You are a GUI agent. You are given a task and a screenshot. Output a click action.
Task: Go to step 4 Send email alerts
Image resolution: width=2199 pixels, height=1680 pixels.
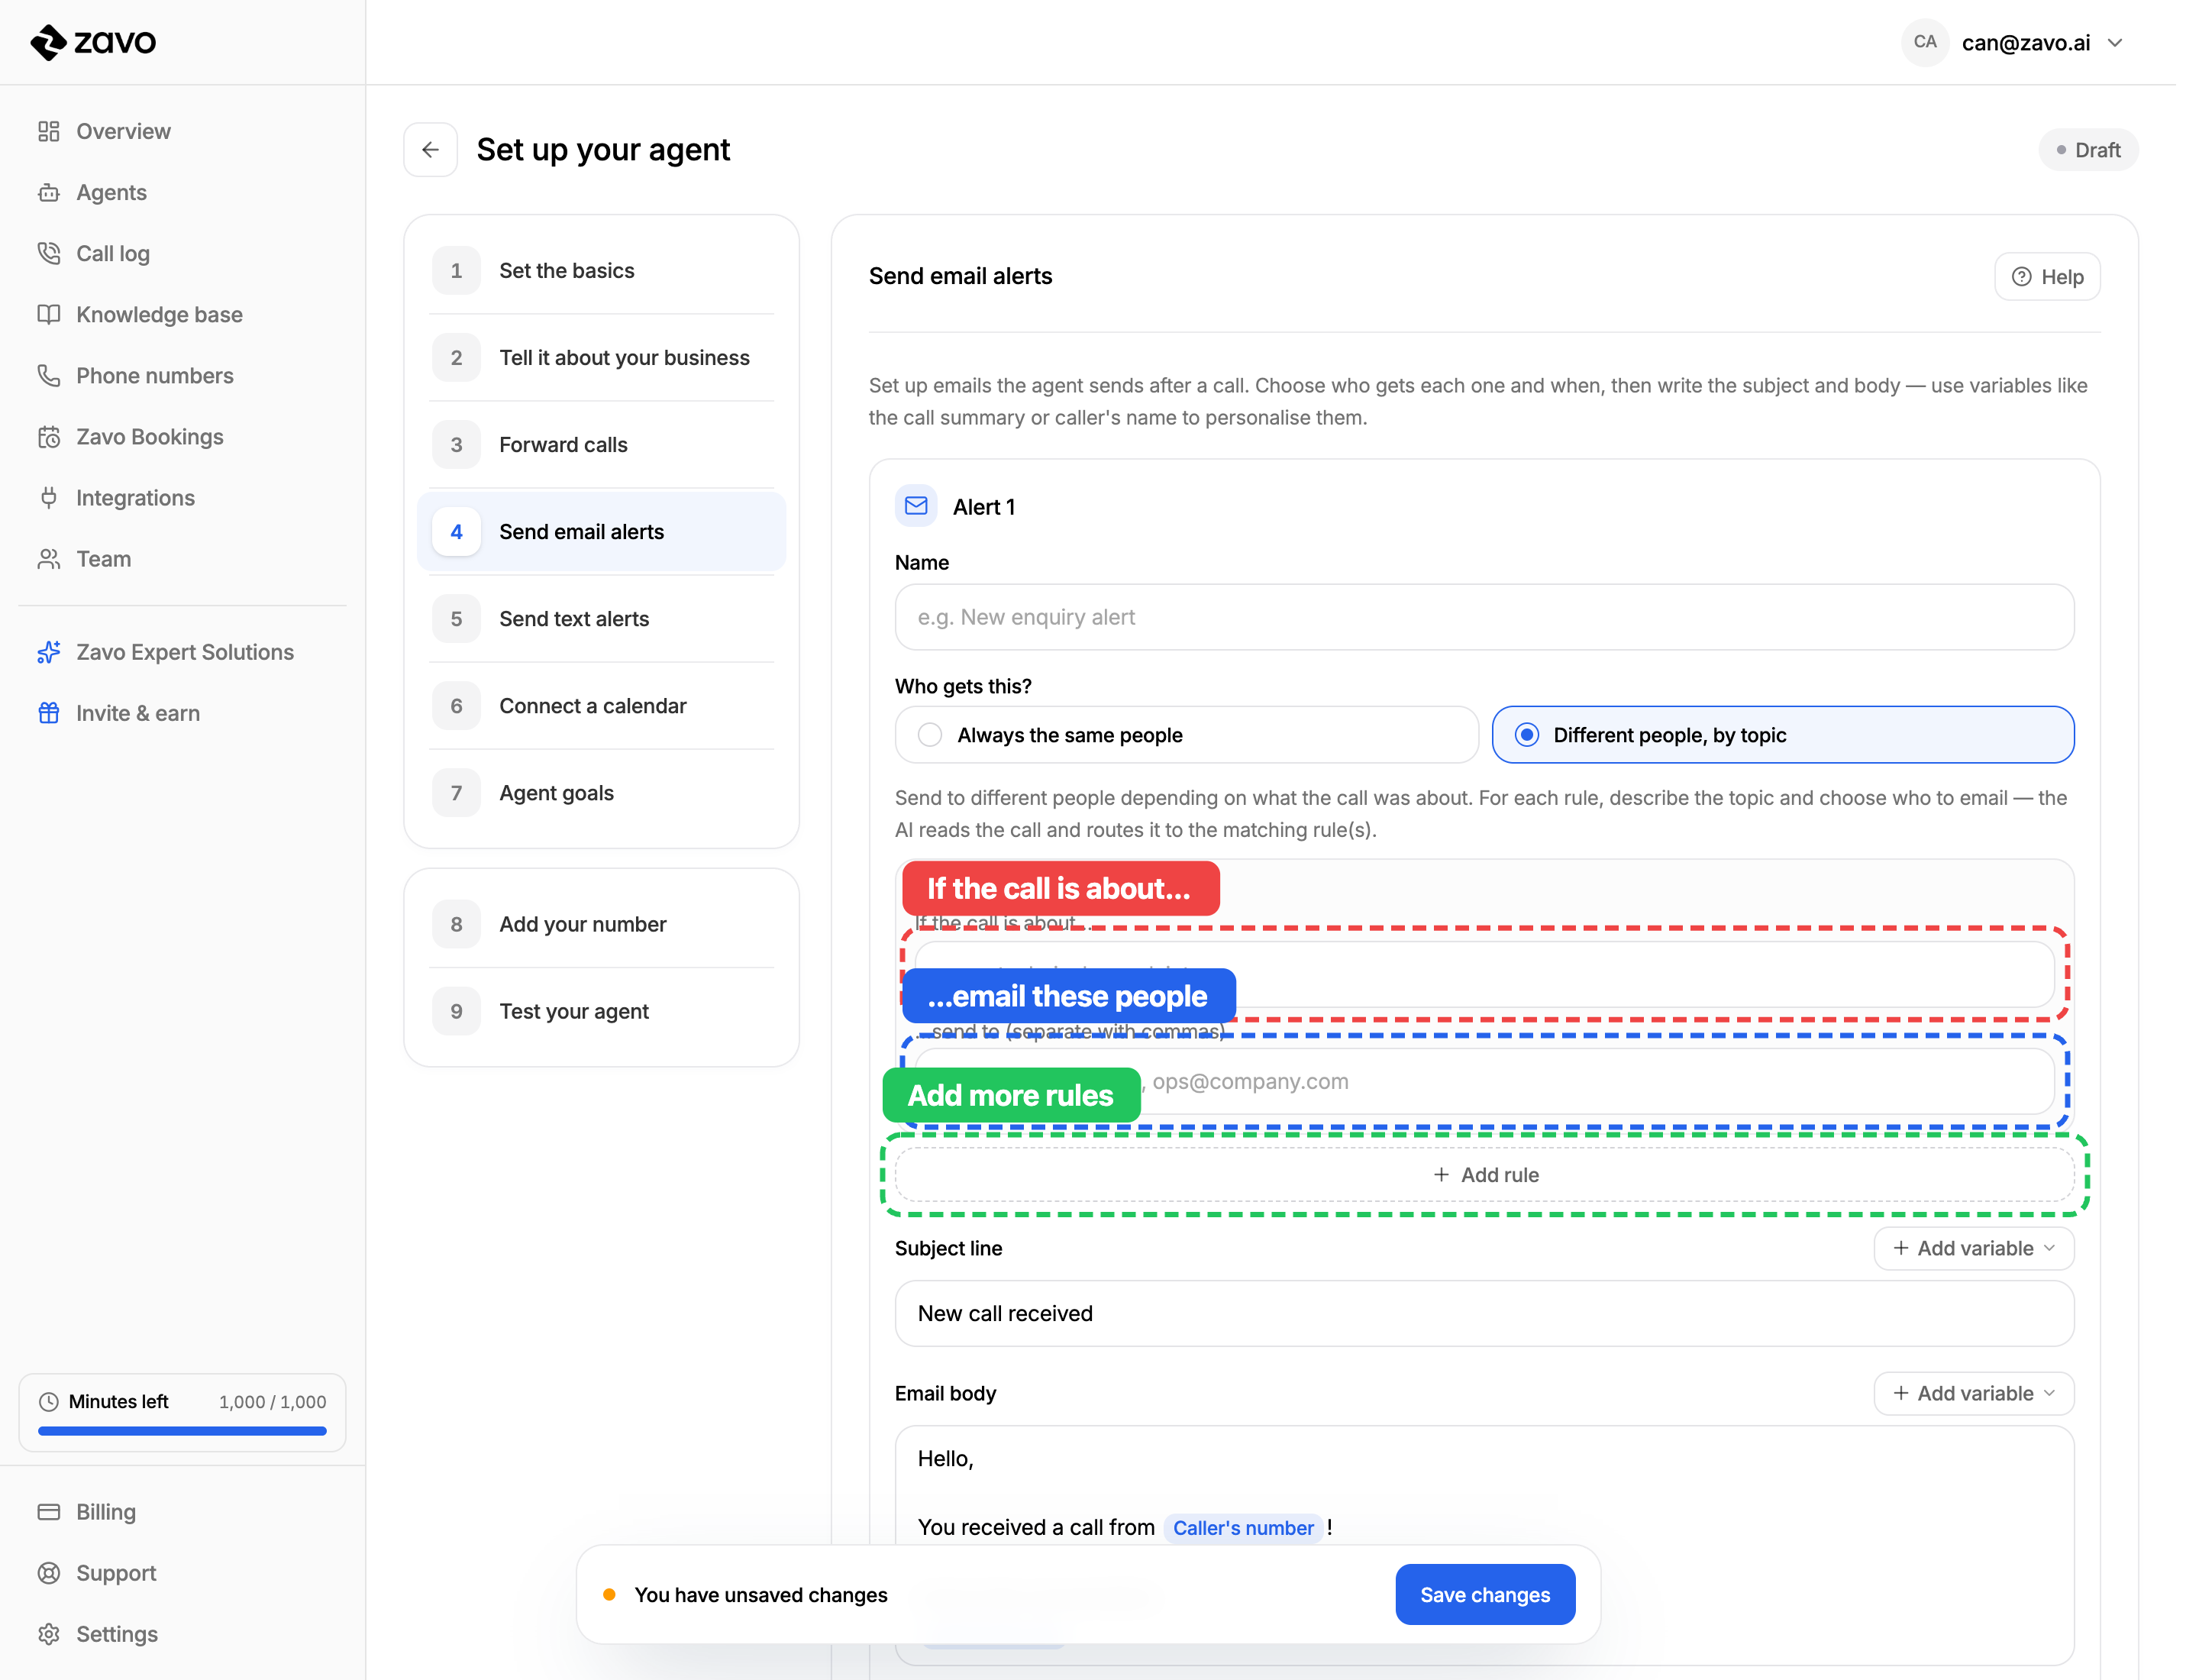point(601,532)
